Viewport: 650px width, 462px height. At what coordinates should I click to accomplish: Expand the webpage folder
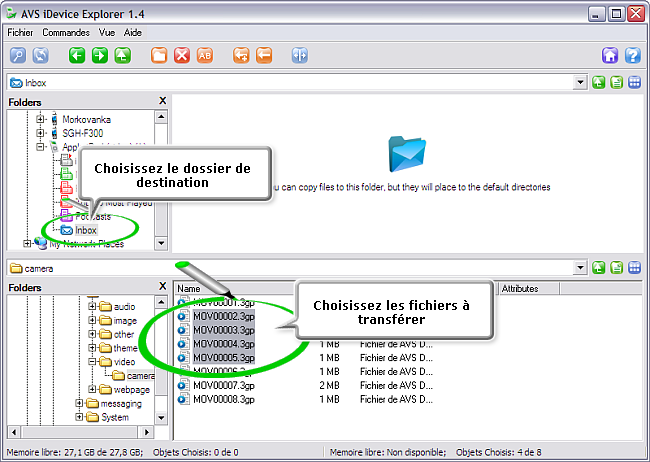click(x=92, y=389)
